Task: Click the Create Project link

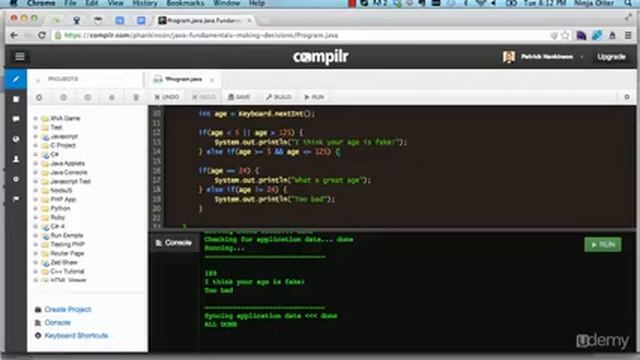Action: click(x=68, y=309)
